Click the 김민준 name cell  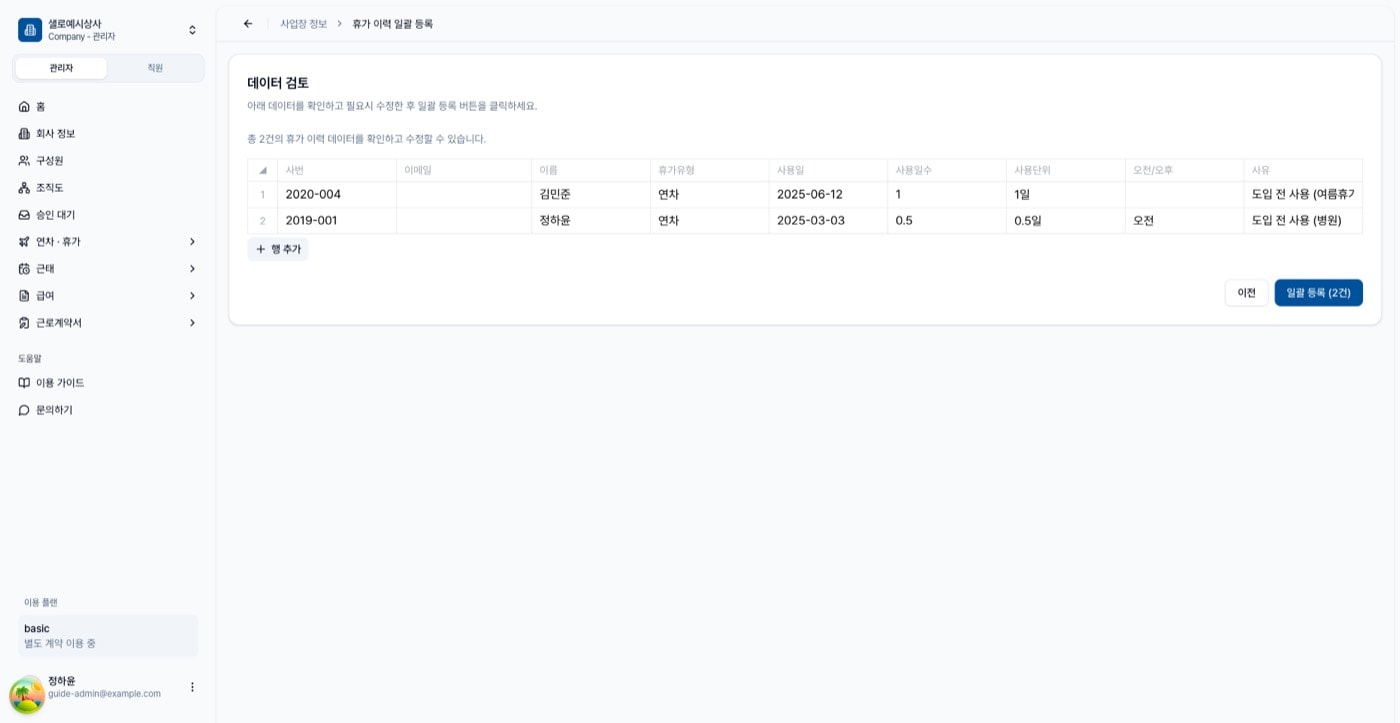coord(590,194)
